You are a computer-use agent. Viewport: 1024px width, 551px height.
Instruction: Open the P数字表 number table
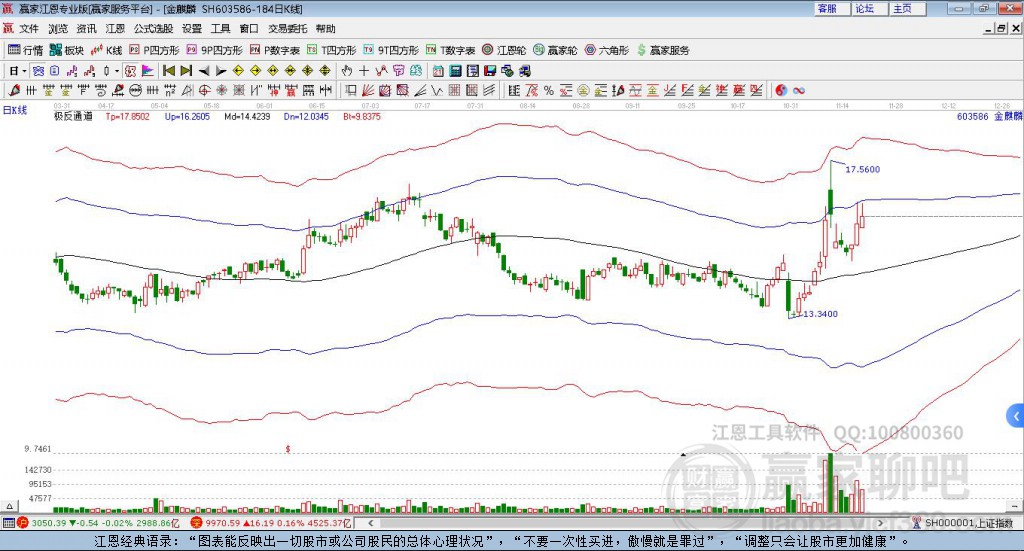pos(275,50)
